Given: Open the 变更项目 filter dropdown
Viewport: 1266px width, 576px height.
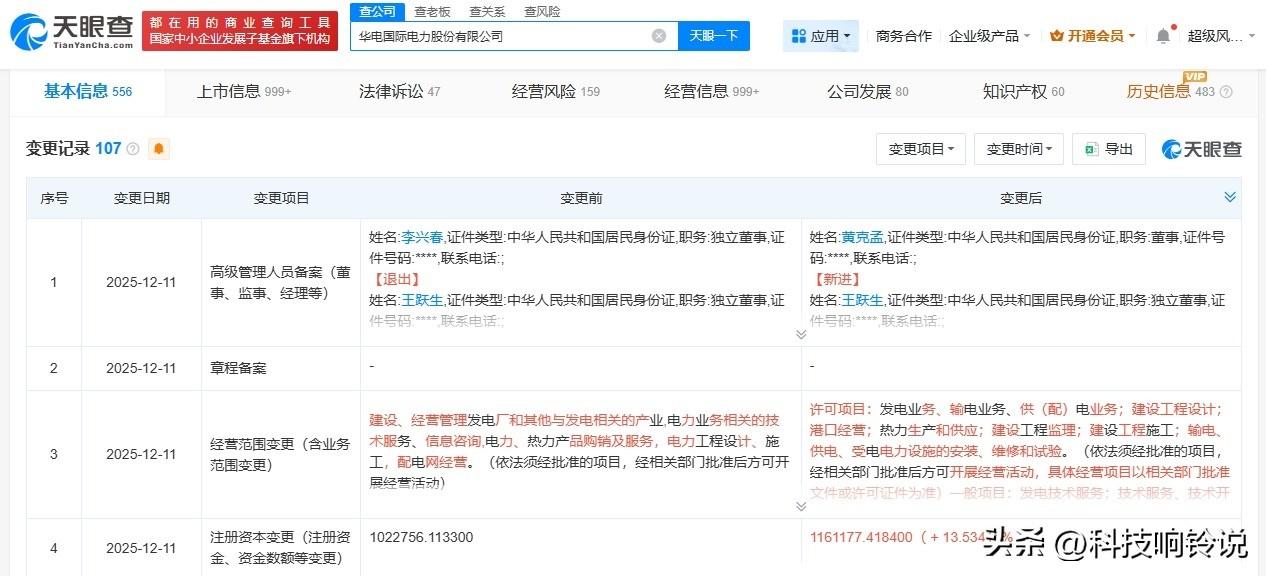Looking at the screenshot, I should click(x=921, y=149).
